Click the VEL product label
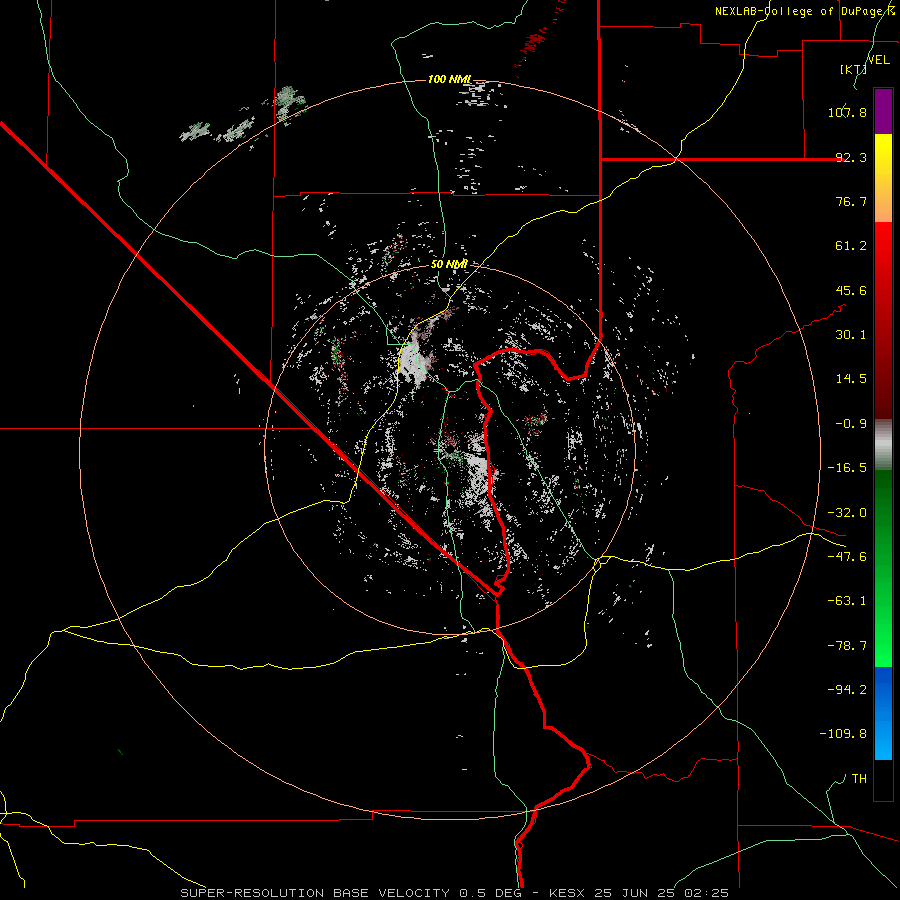 879,60
